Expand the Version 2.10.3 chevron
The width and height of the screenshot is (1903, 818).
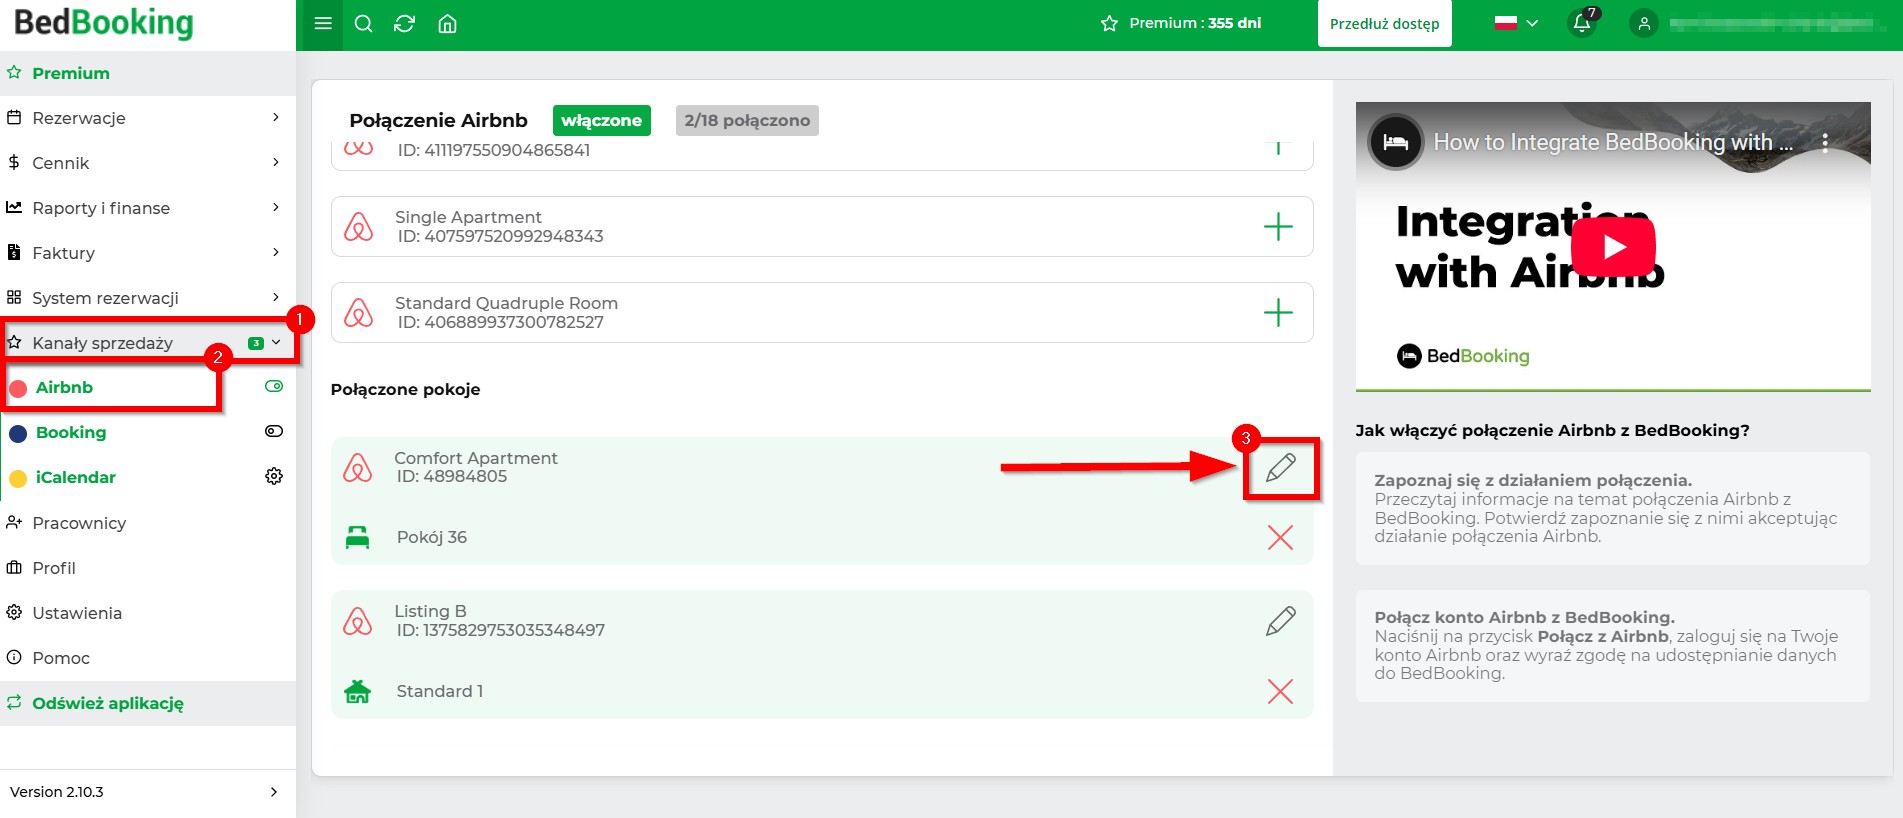pos(274,792)
